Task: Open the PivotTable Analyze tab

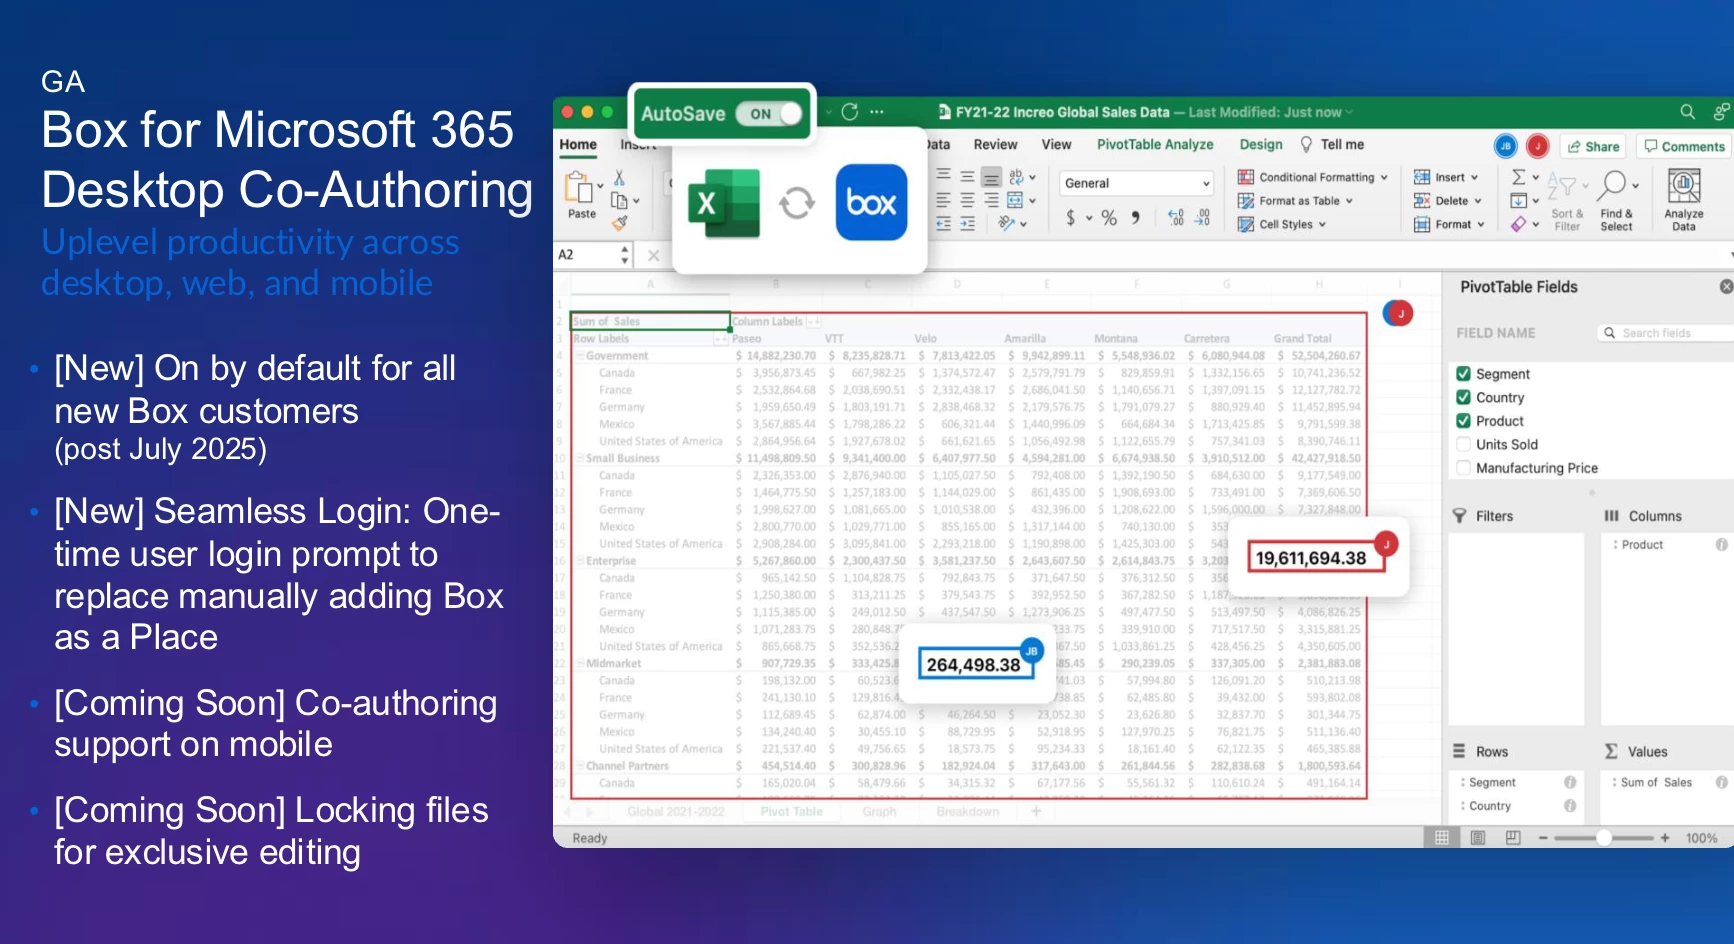Action: point(1155,144)
